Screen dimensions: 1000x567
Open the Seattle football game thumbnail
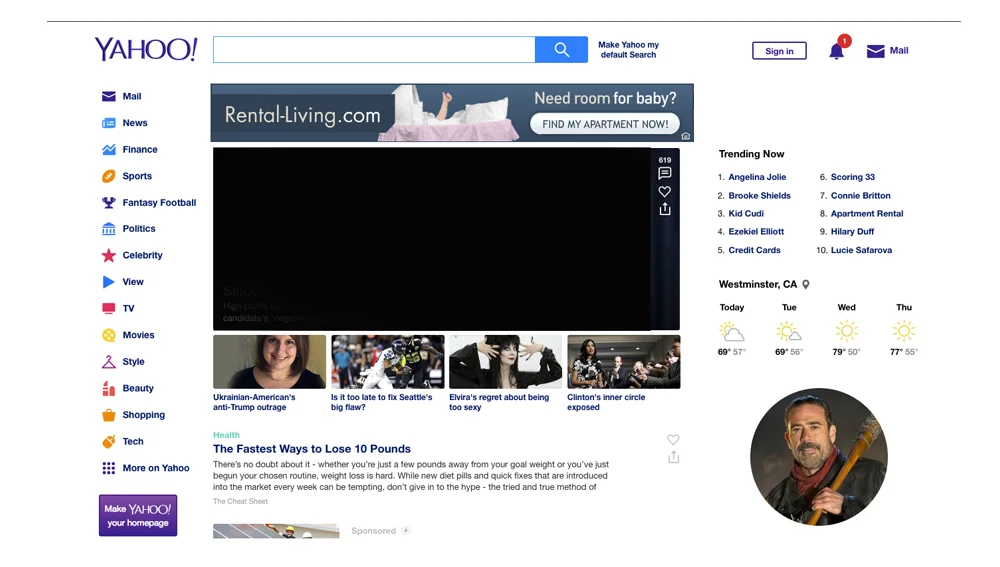click(x=388, y=362)
